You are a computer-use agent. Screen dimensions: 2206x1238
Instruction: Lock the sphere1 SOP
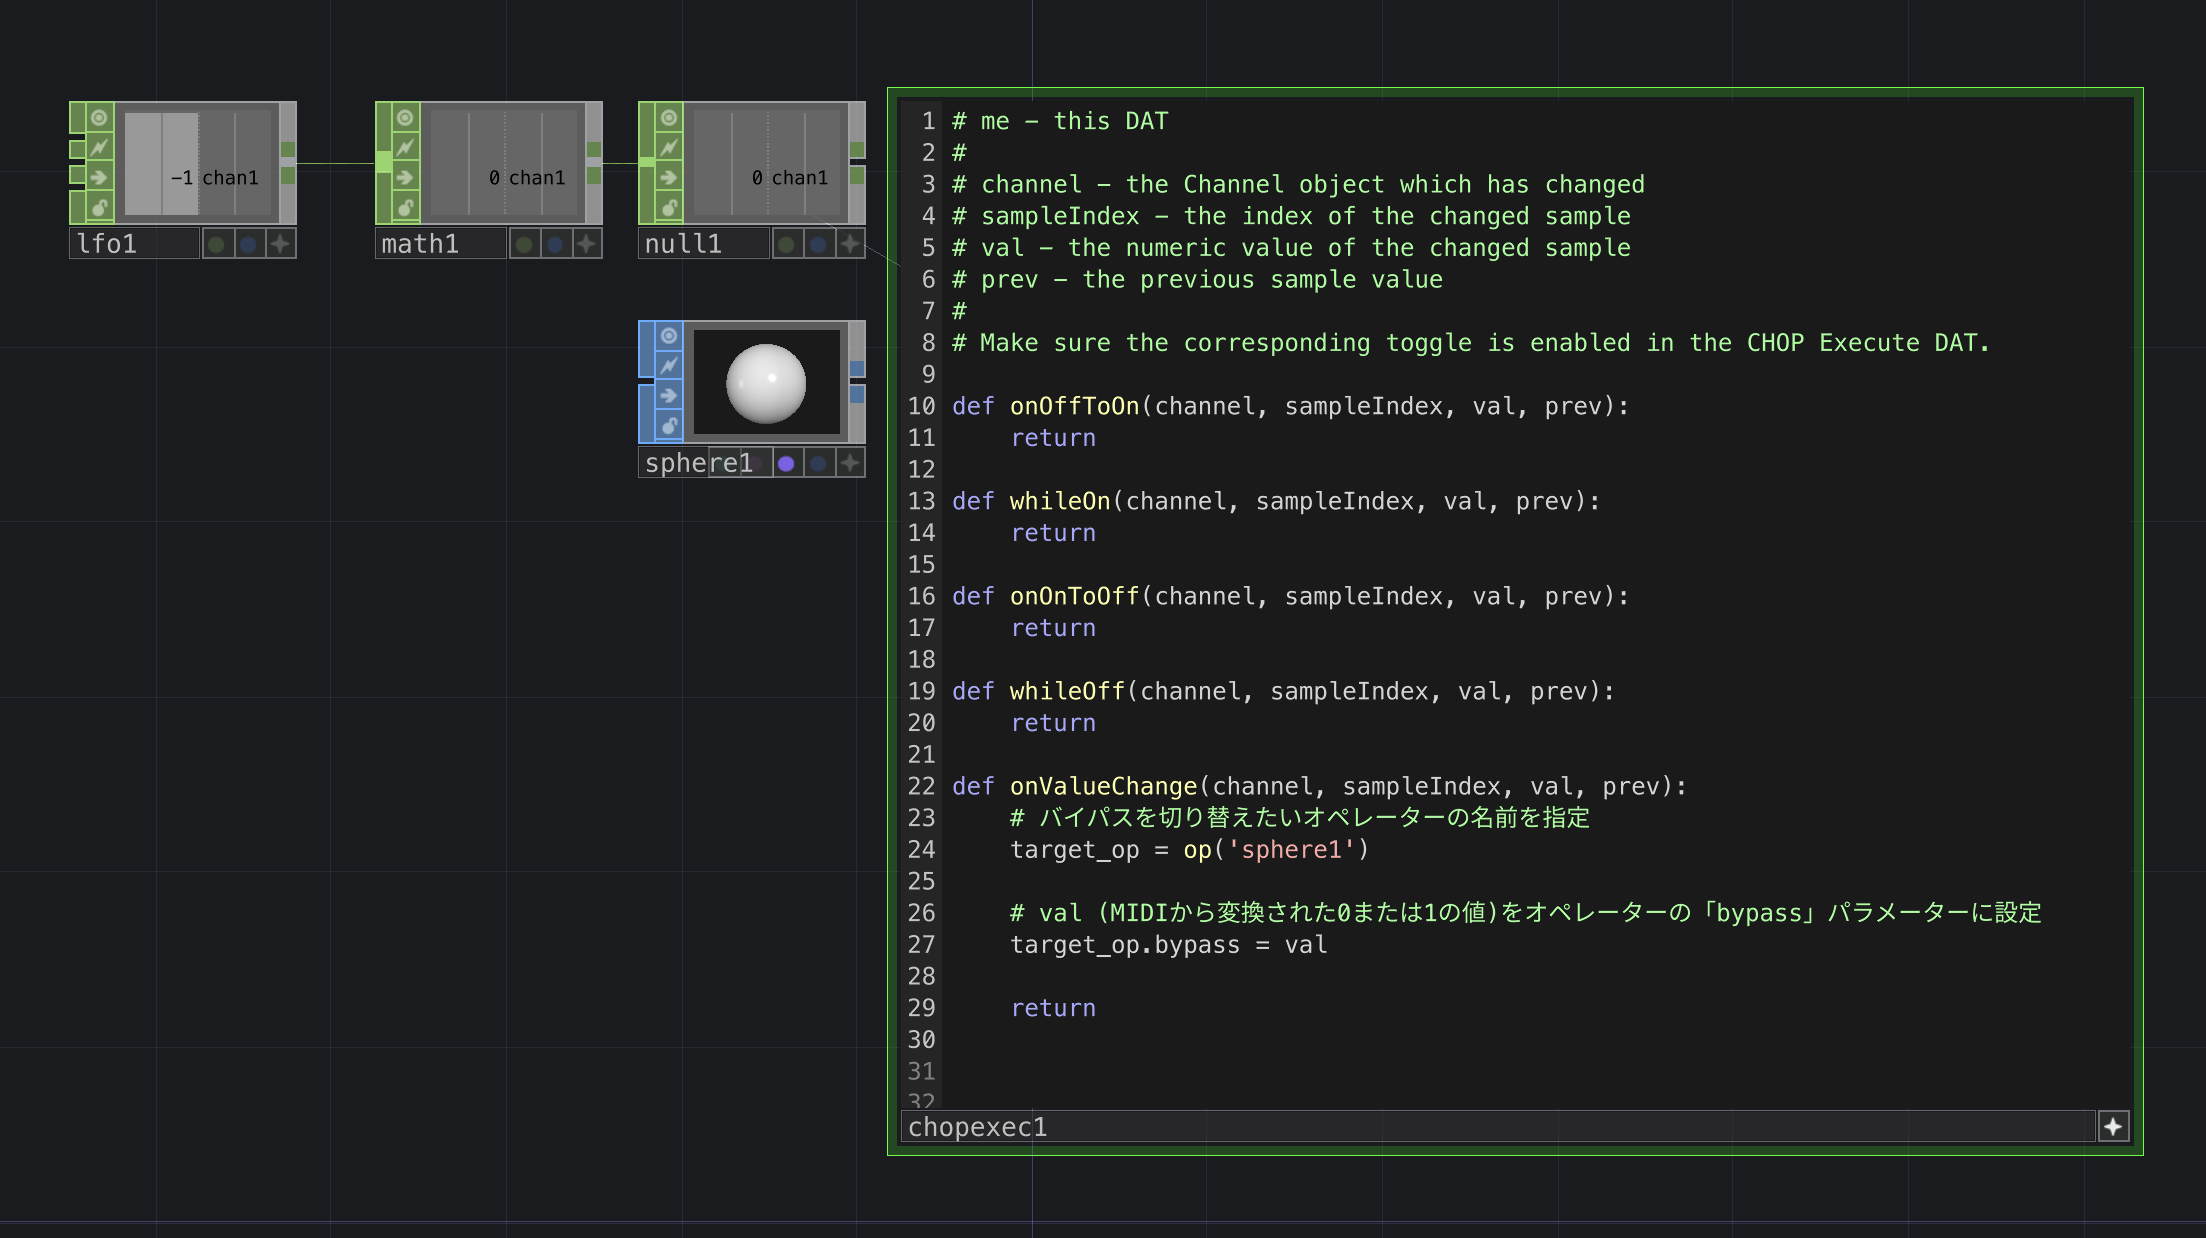[669, 426]
